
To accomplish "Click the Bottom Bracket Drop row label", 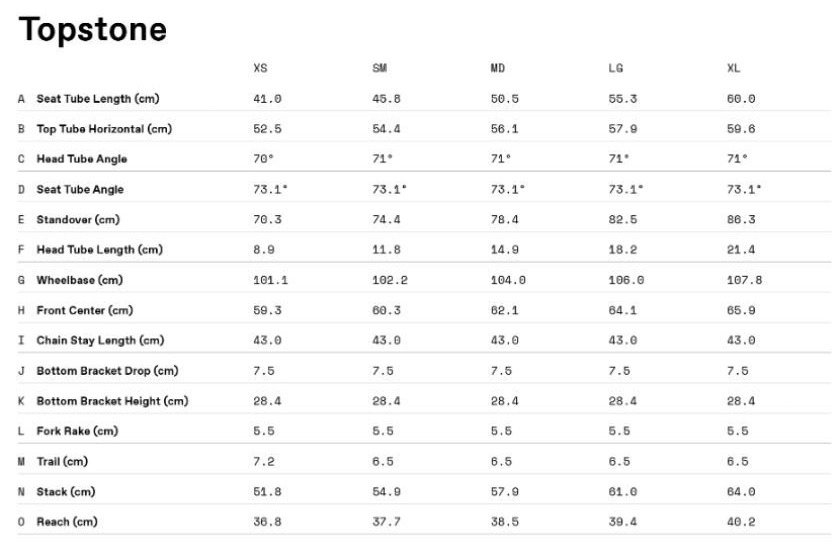I will click(x=107, y=371).
